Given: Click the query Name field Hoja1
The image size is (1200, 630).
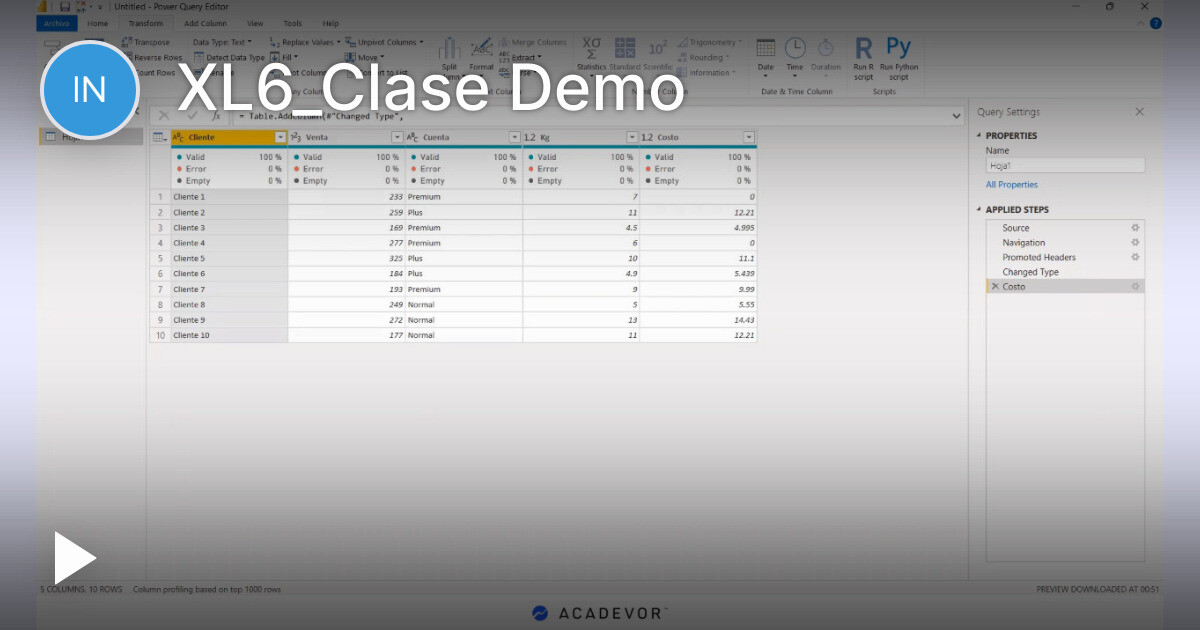Looking at the screenshot, I should [x=1065, y=166].
